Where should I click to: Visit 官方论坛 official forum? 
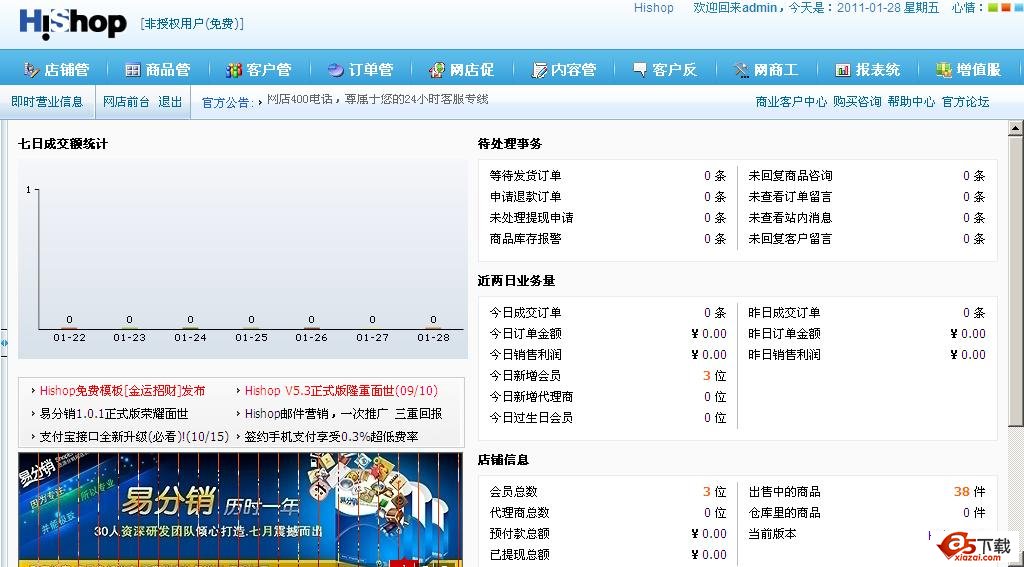965,102
